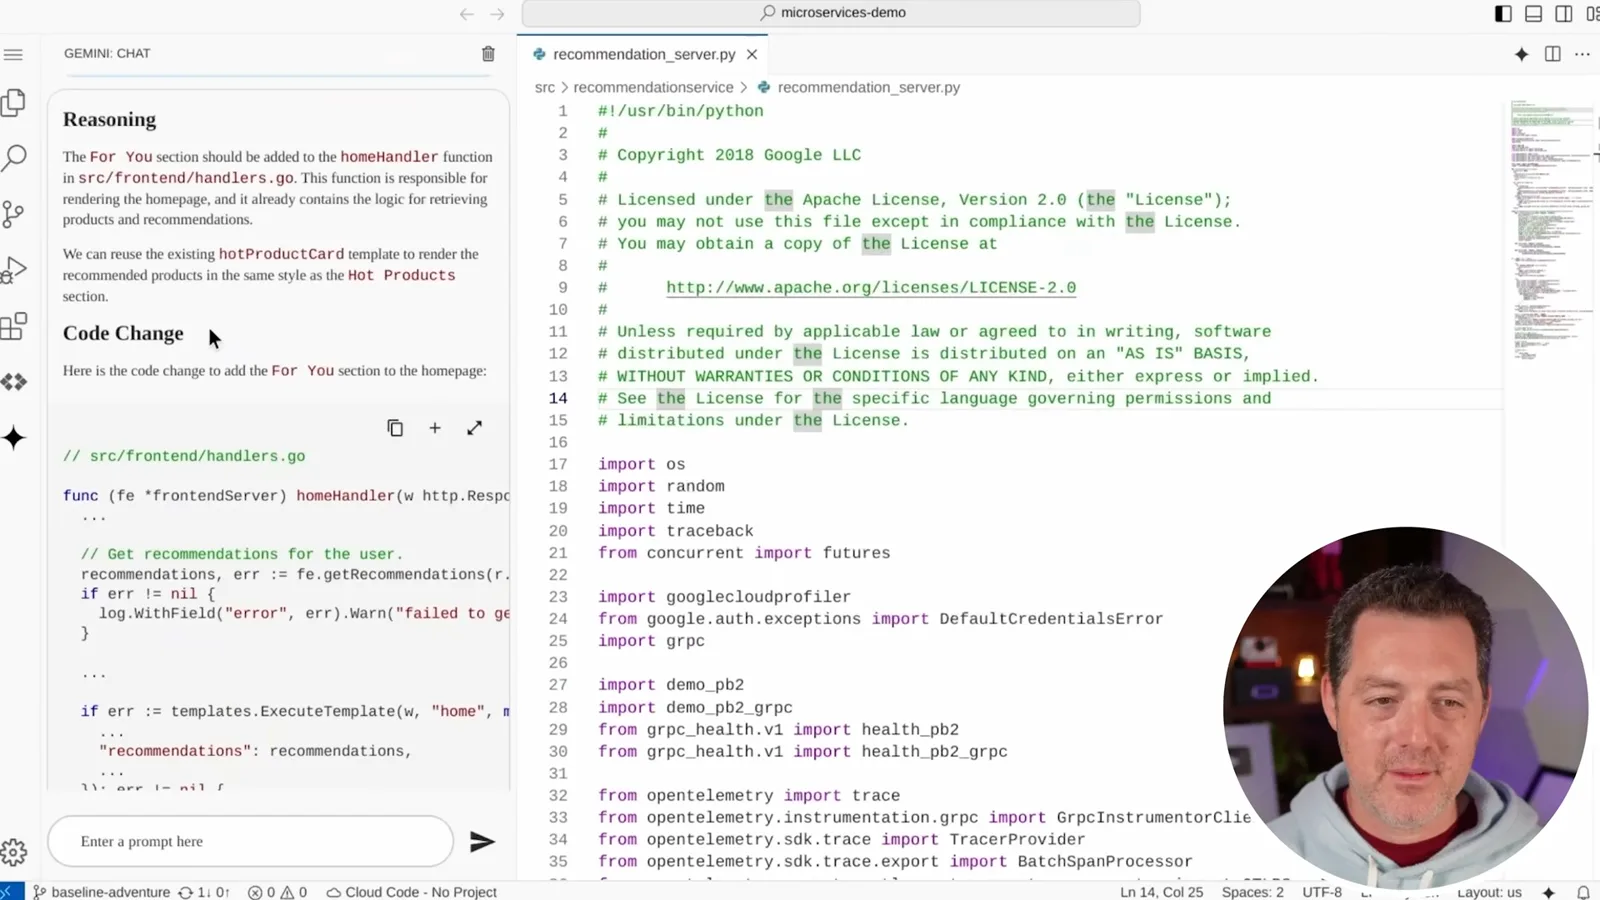The image size is (1600, 900).
Task: Open the recommendationservice breadcrumb dropdown
Action: 653,87
